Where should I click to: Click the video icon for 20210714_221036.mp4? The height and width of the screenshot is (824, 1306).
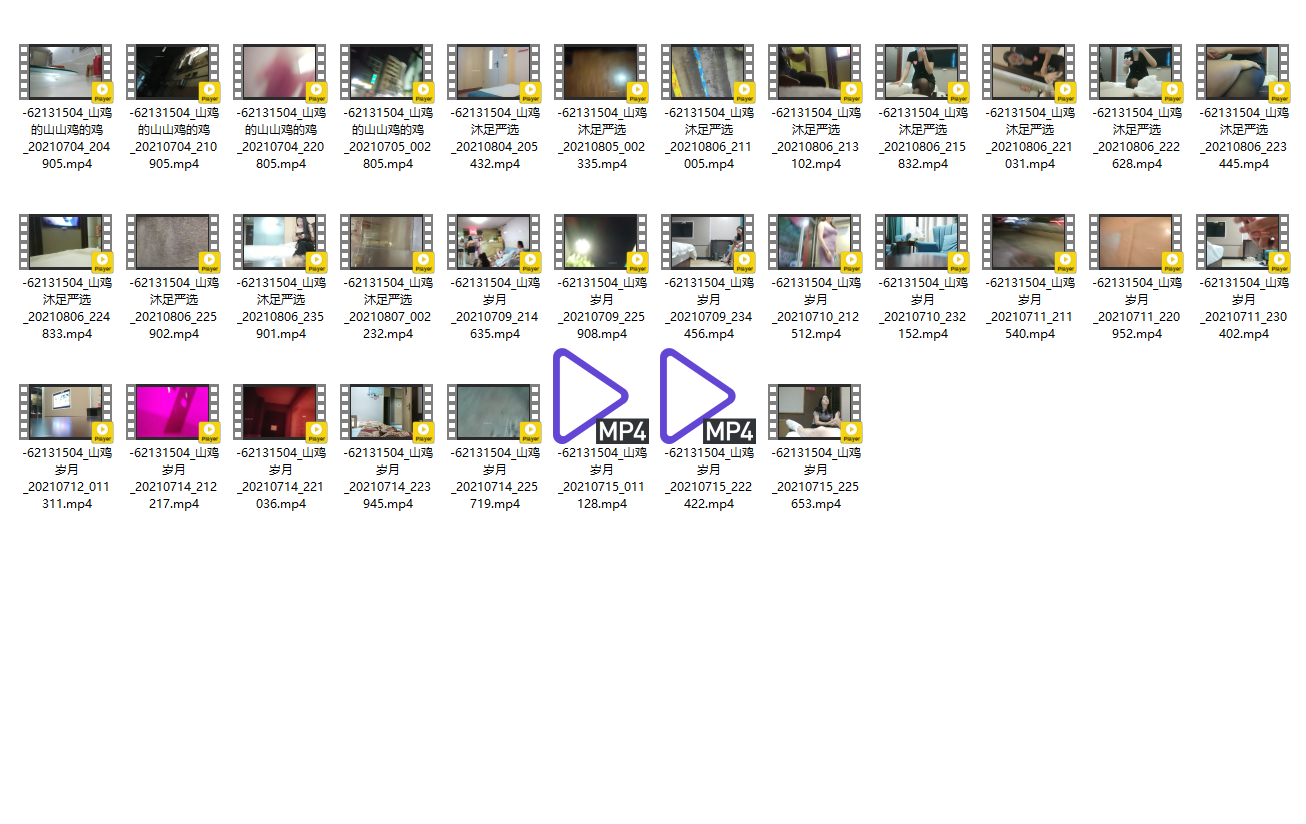[x=280, y=412]
